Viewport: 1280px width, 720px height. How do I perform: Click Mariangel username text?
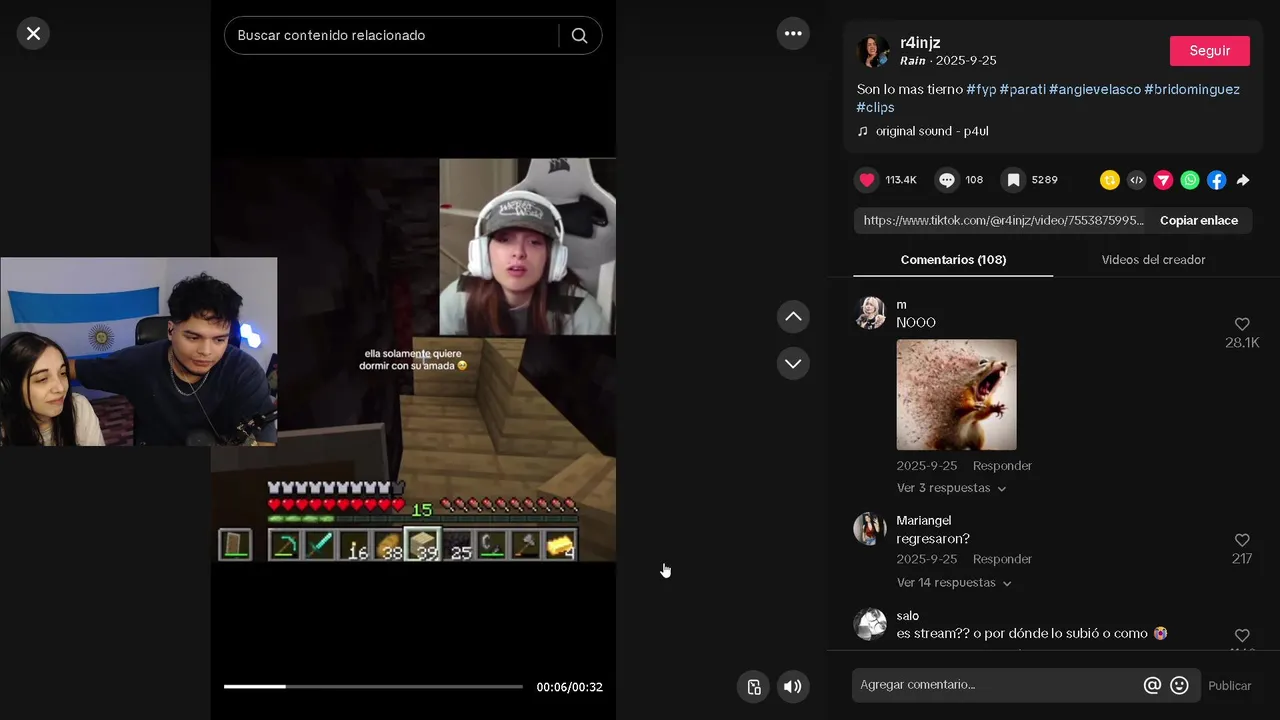(924, 521)
